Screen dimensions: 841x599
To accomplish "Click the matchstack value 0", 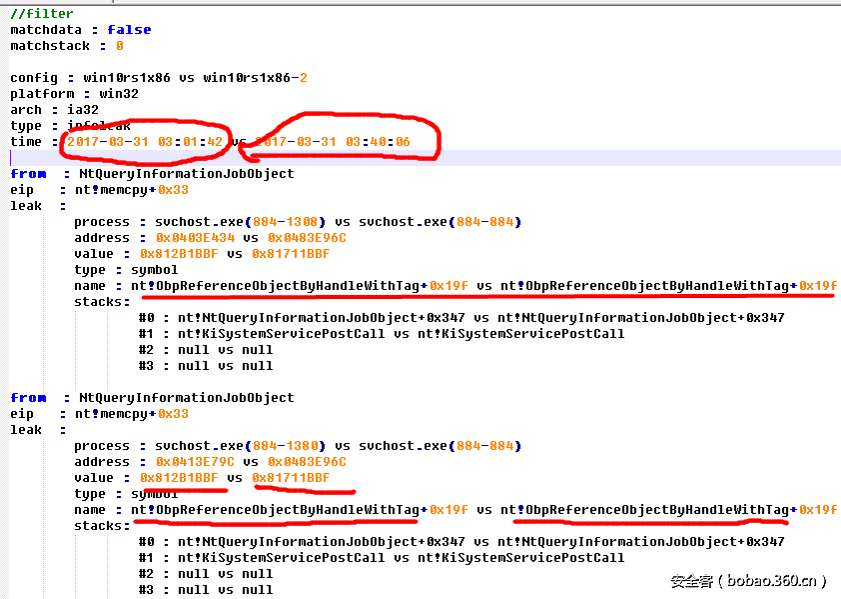I will click(x=120, y=45).
